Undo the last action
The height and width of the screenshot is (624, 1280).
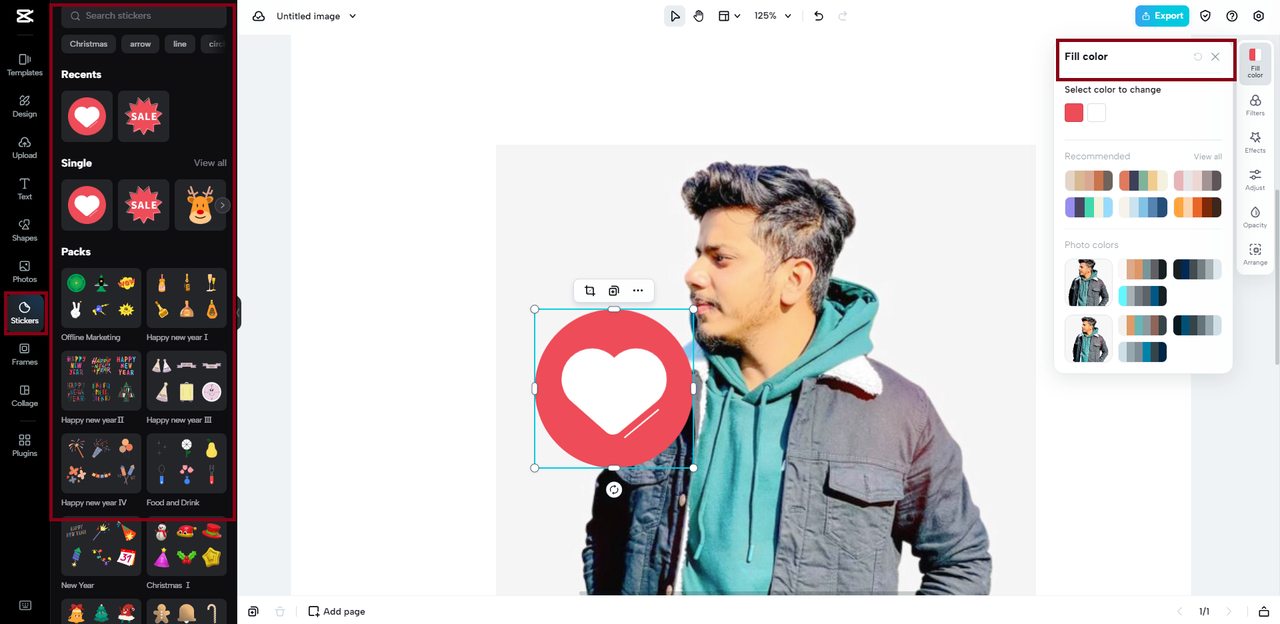[x=819, y=16]
